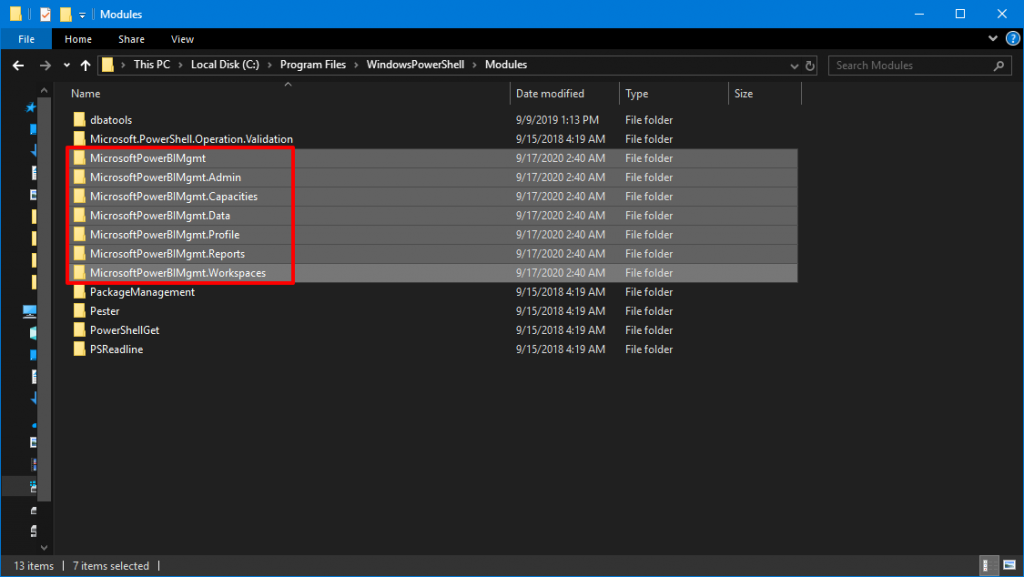1024x577 pixels.
Task: Open the Customize Quick Access Toolbar dropdown
Action: 82,14
